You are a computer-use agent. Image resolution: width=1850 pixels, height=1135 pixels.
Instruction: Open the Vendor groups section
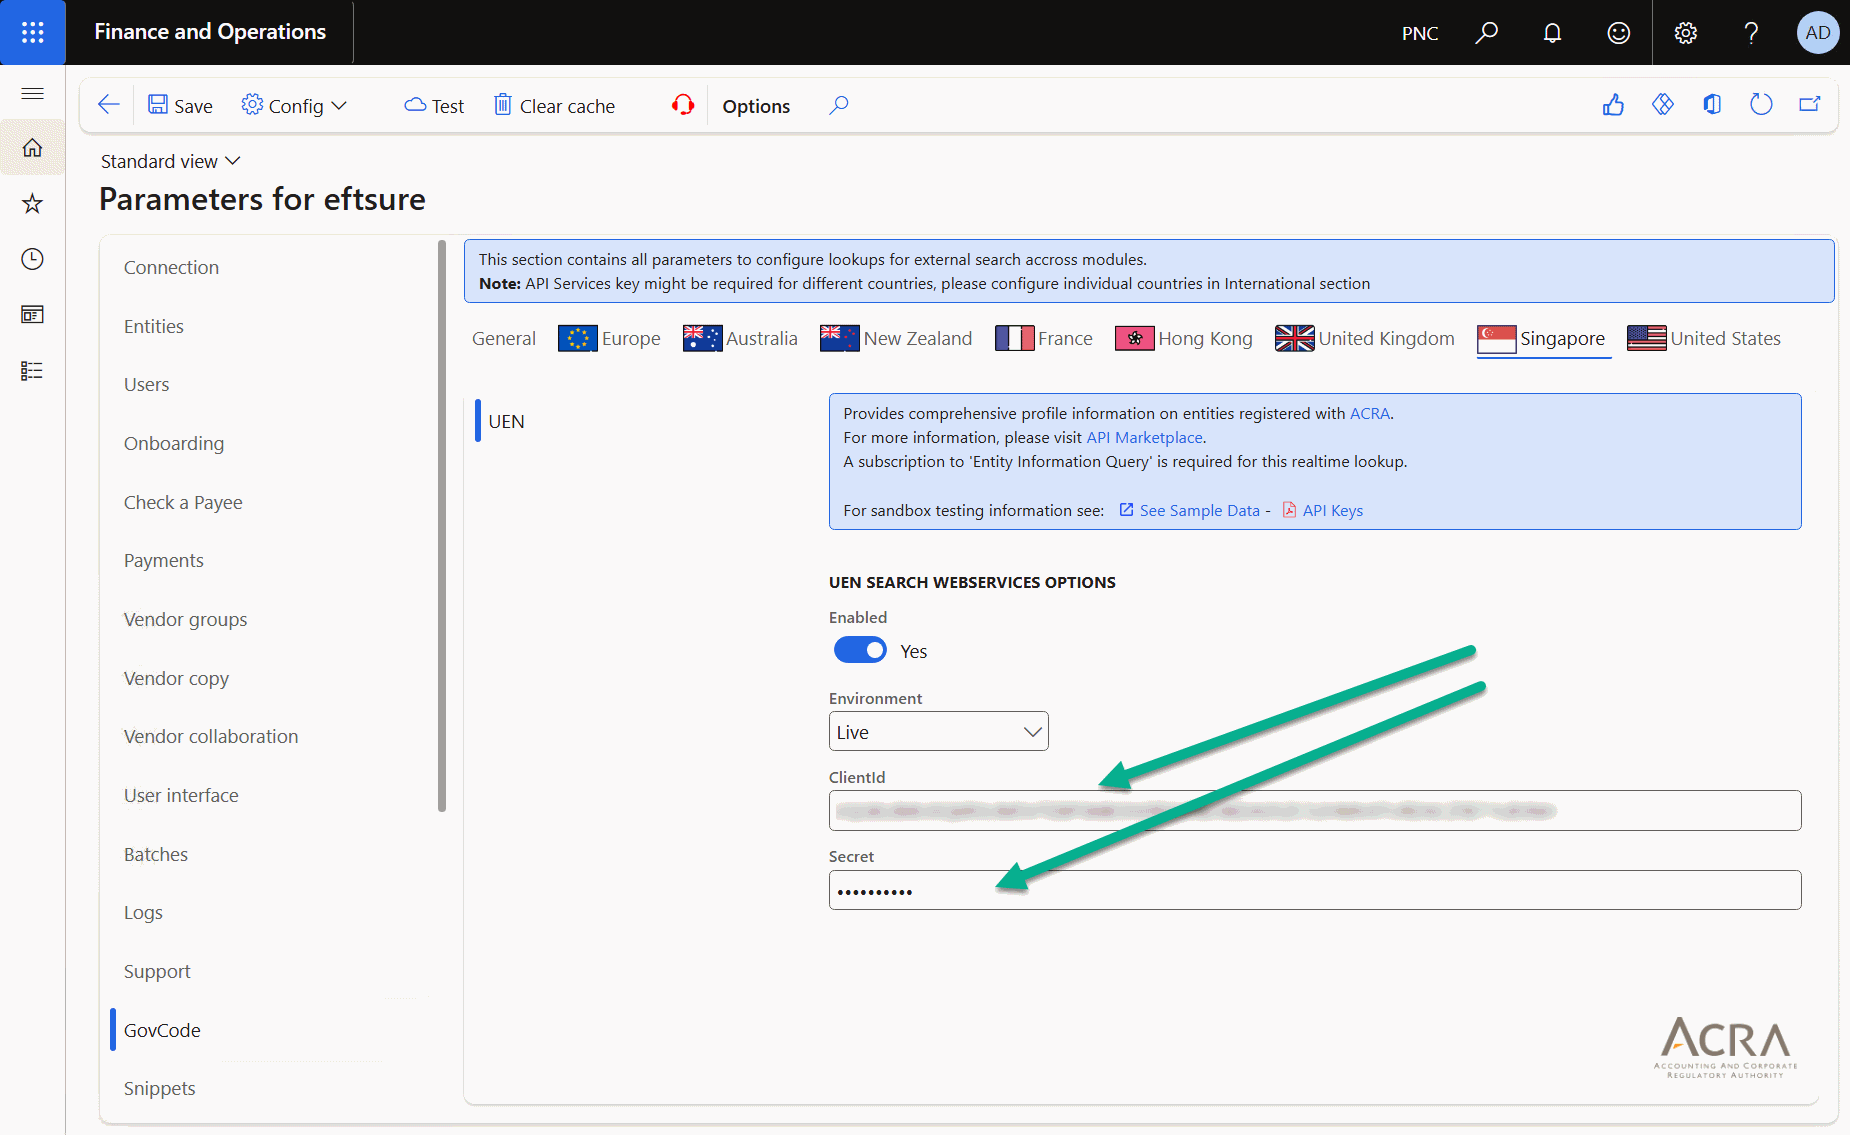(x=186, y=619)
